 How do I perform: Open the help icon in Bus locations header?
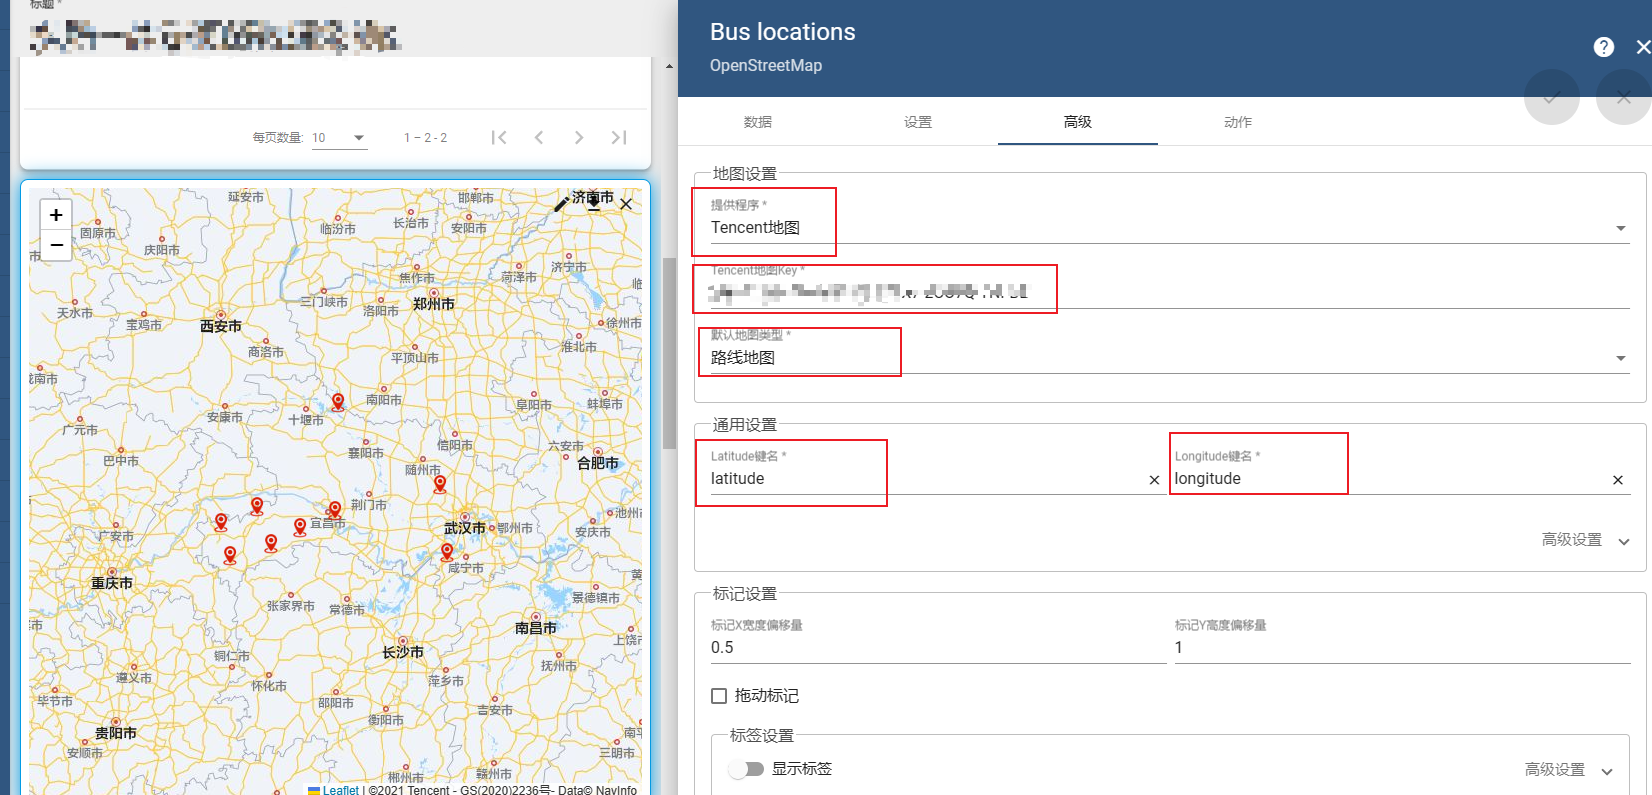(1604, 47)
